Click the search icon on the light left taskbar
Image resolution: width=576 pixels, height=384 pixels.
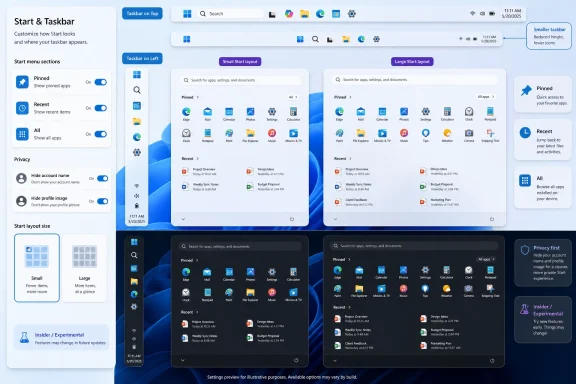137,90
